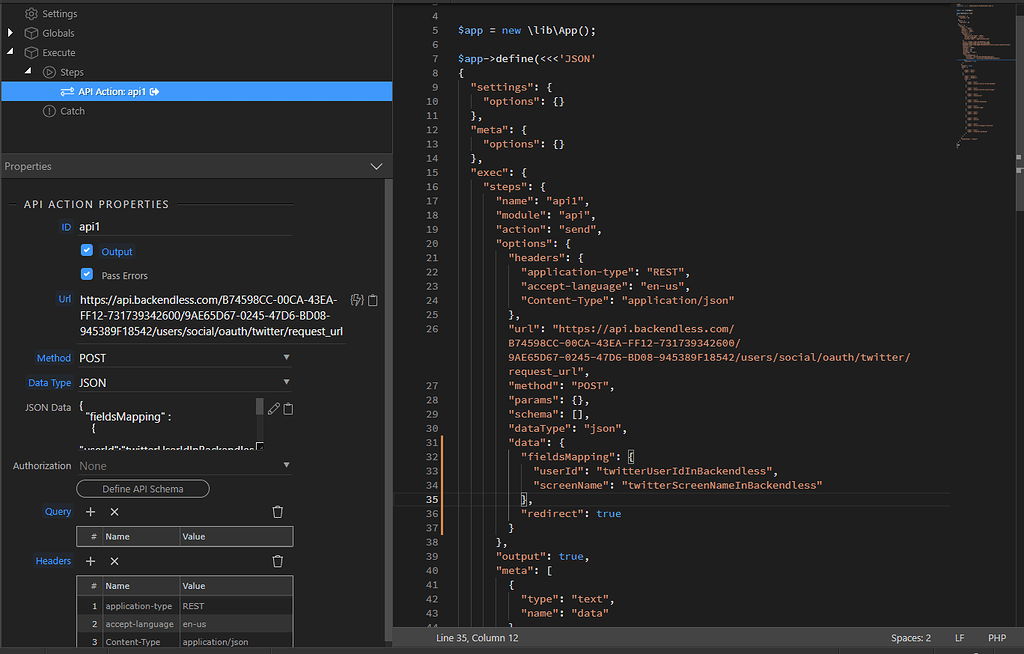Remove selected header with X icon

[114, 561]
